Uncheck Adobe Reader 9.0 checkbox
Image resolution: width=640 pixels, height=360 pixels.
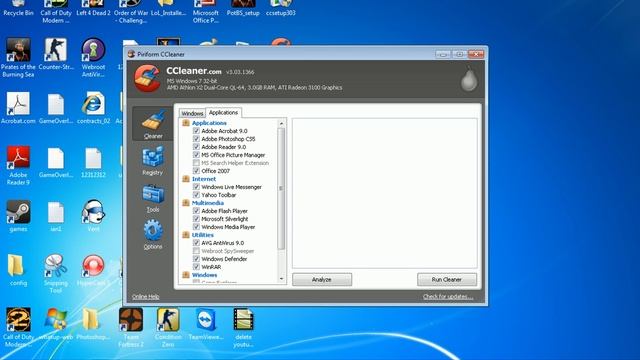coord(196,147)
